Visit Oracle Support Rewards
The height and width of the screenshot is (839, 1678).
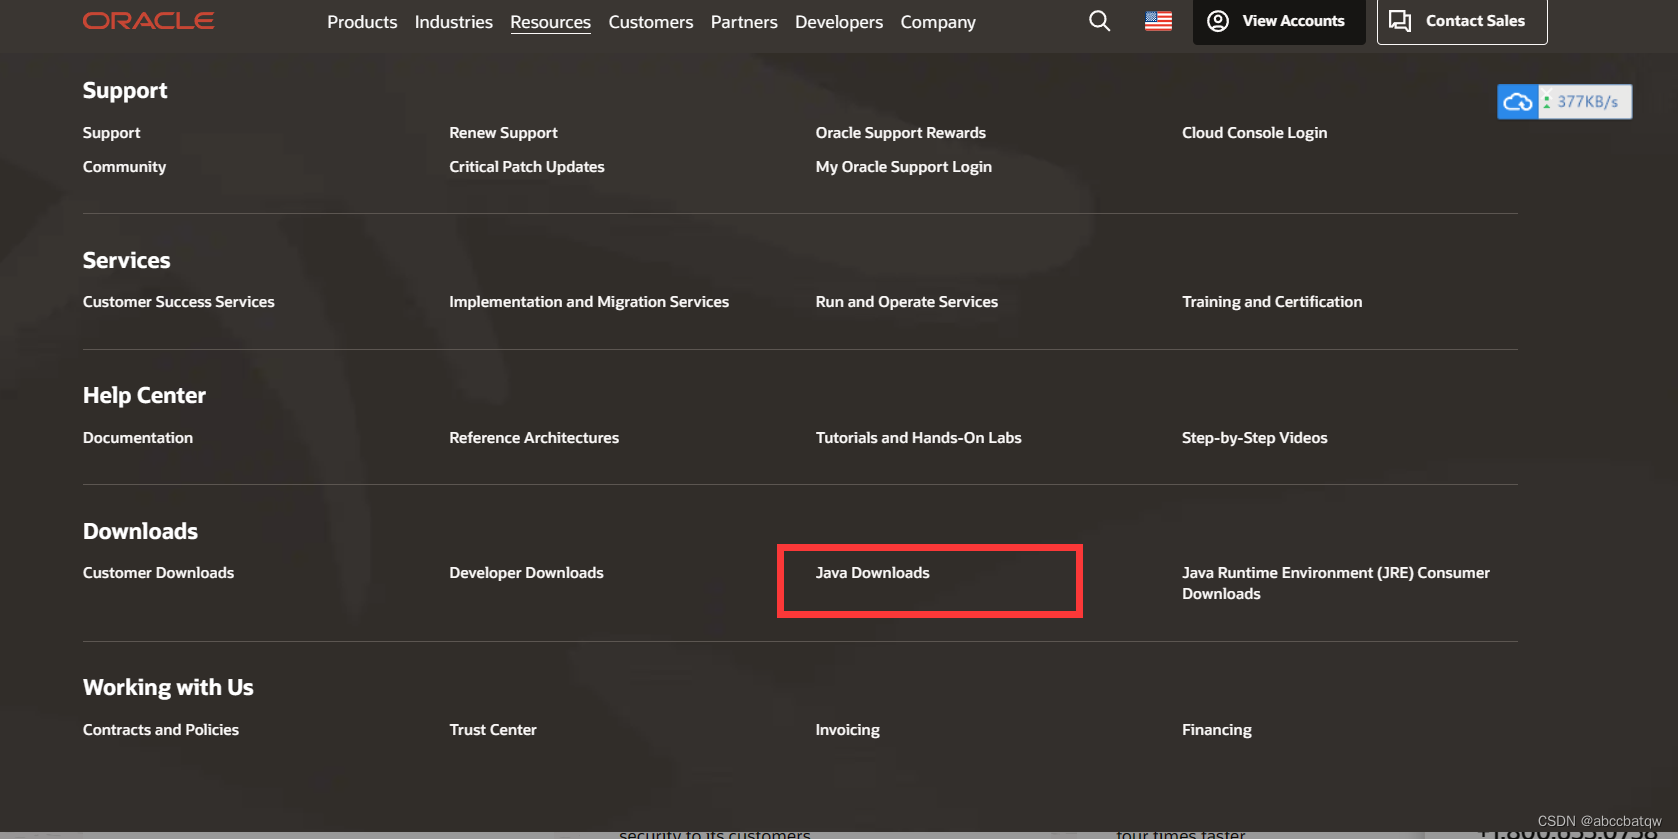point(901,133)
